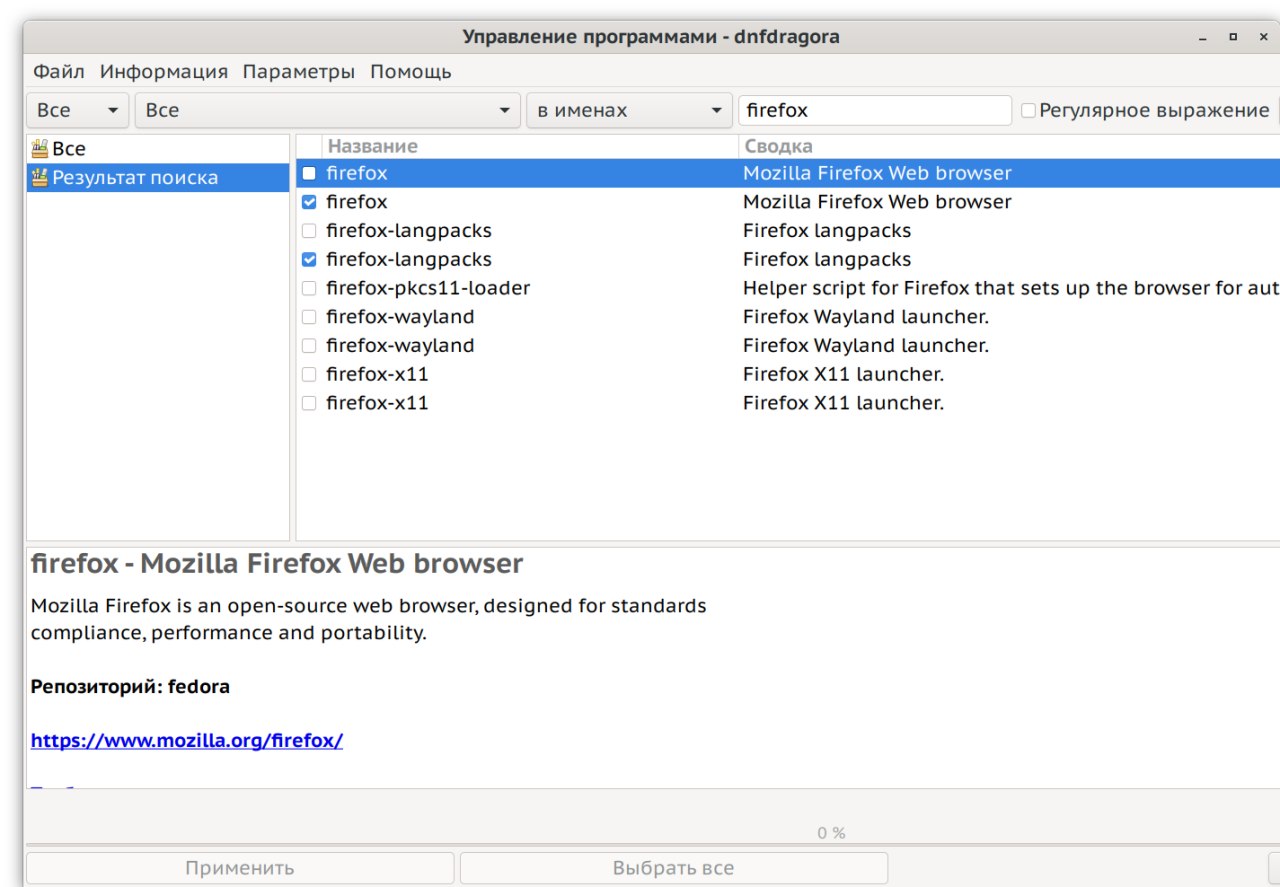Click the icon beside 'Результат поиска'
This screenshot has height=887, width=1280.
pos(40,178)
